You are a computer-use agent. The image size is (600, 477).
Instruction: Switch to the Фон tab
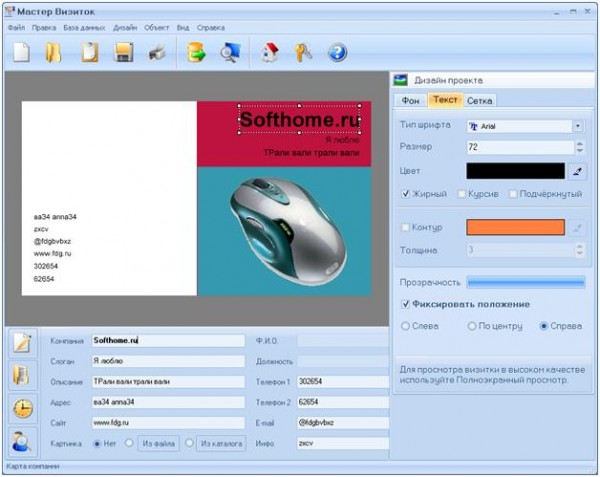tap(411, 101)
